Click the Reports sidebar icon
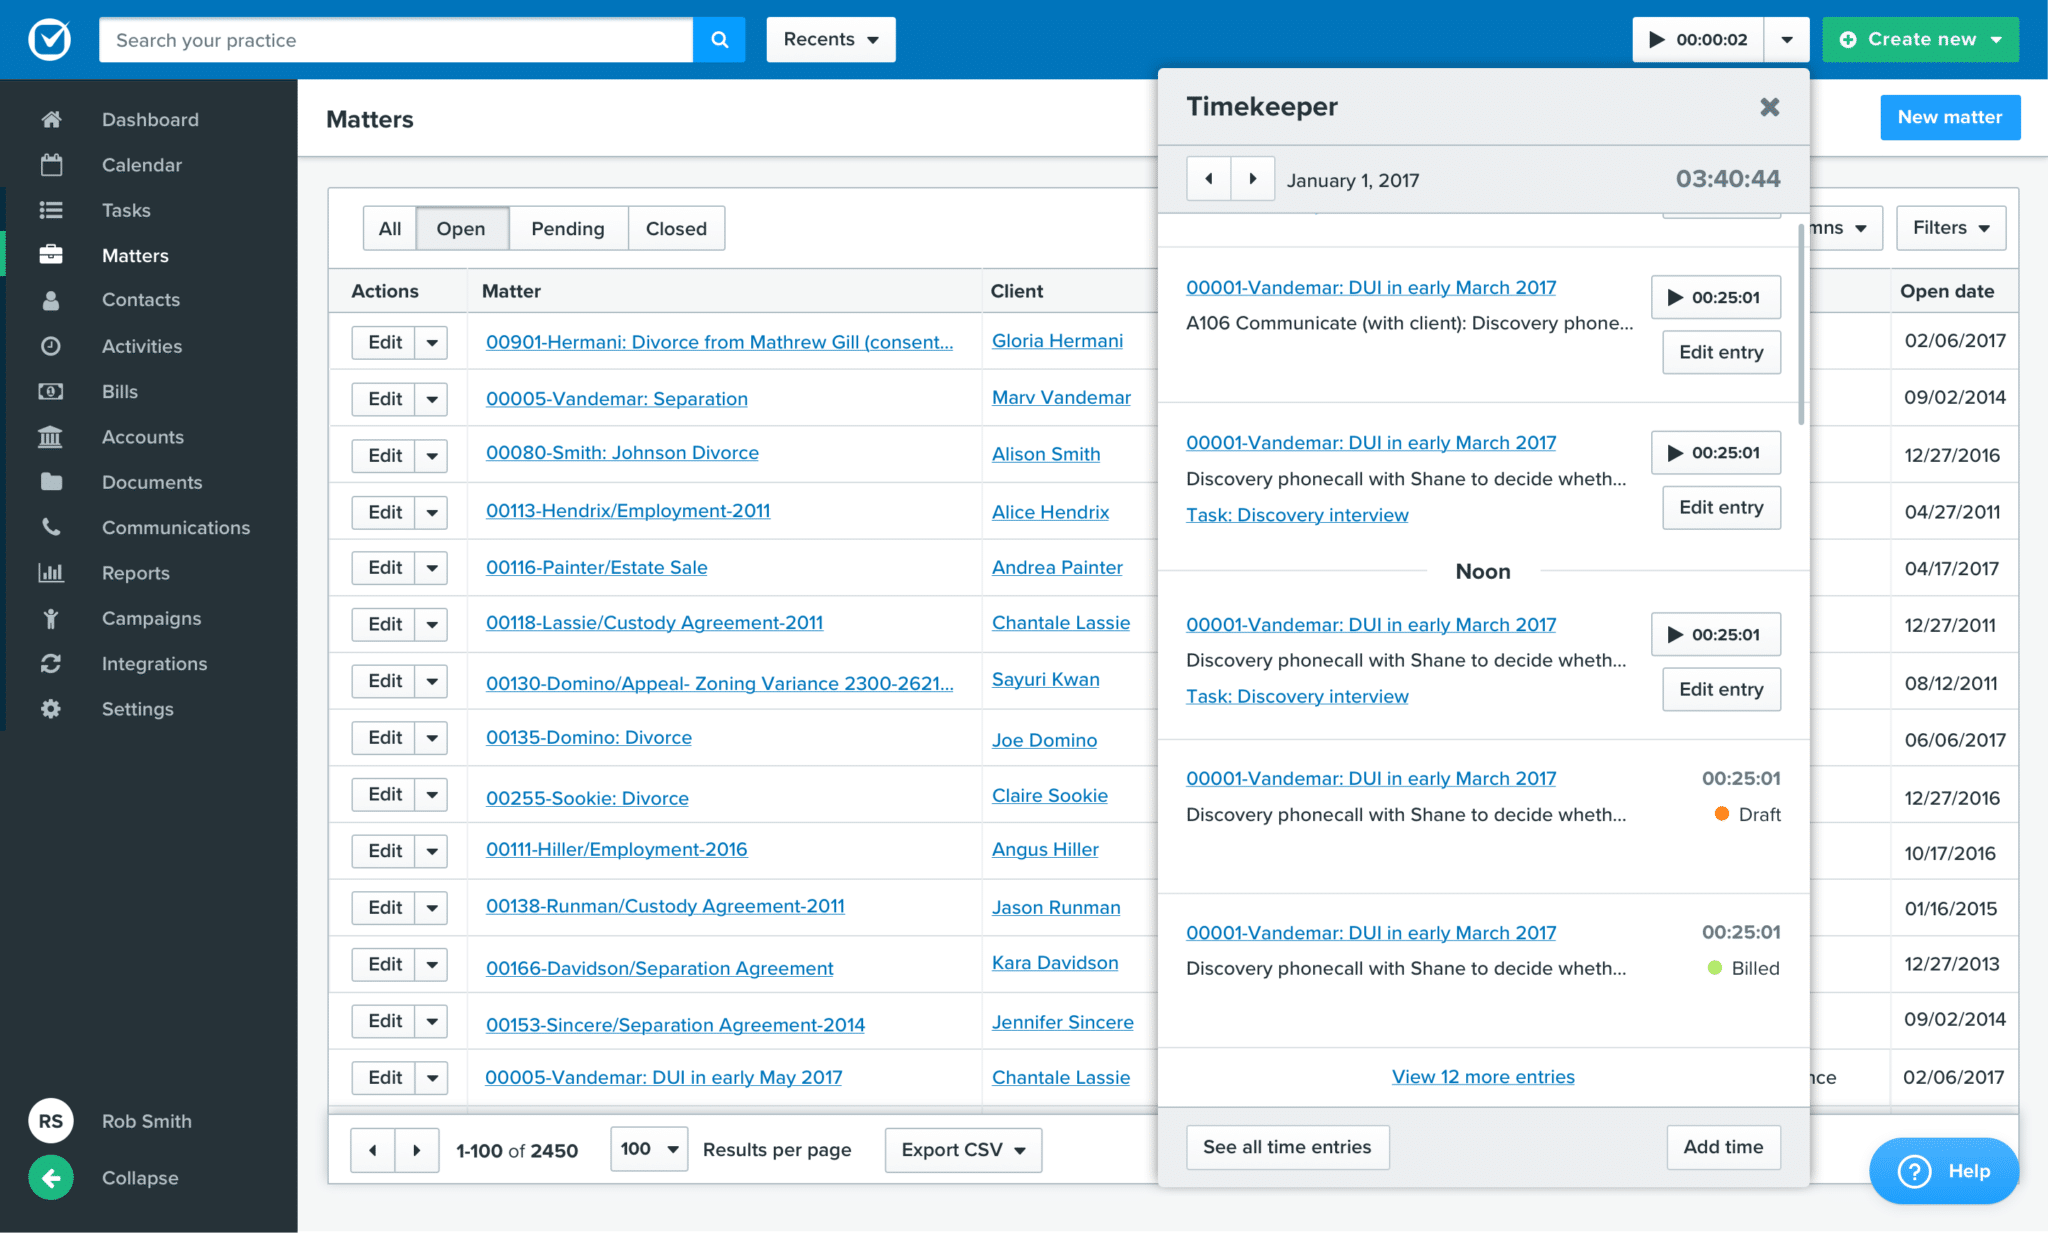 click(51, 573)
